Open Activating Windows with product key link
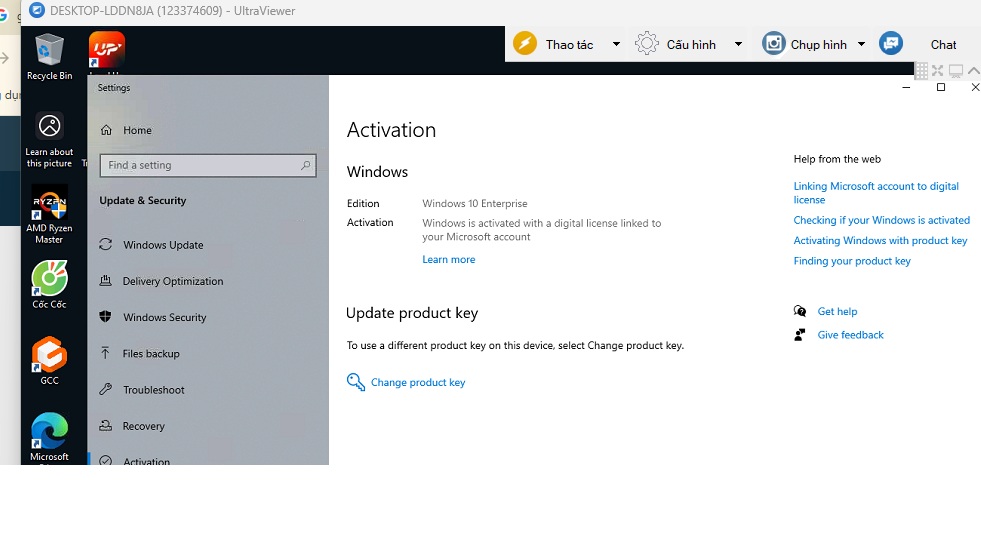This screenshot has width=981, height=540. coord(880,240)
